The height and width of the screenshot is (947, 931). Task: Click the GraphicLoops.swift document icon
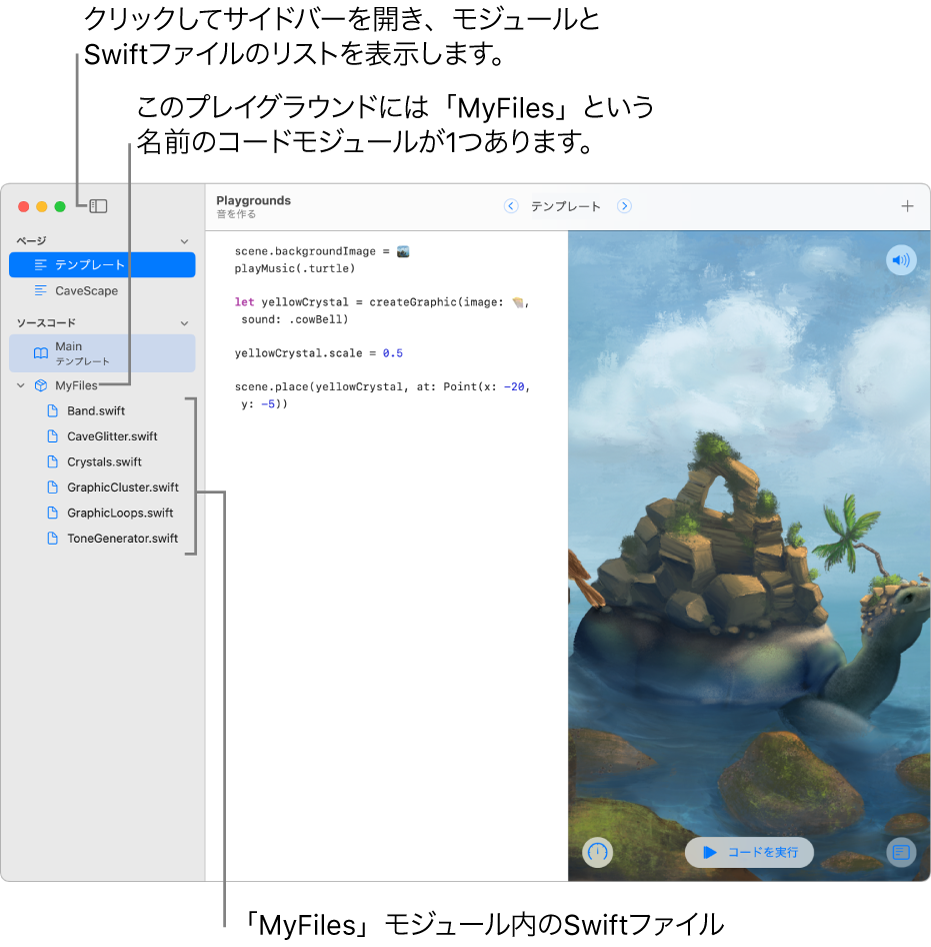53,512
